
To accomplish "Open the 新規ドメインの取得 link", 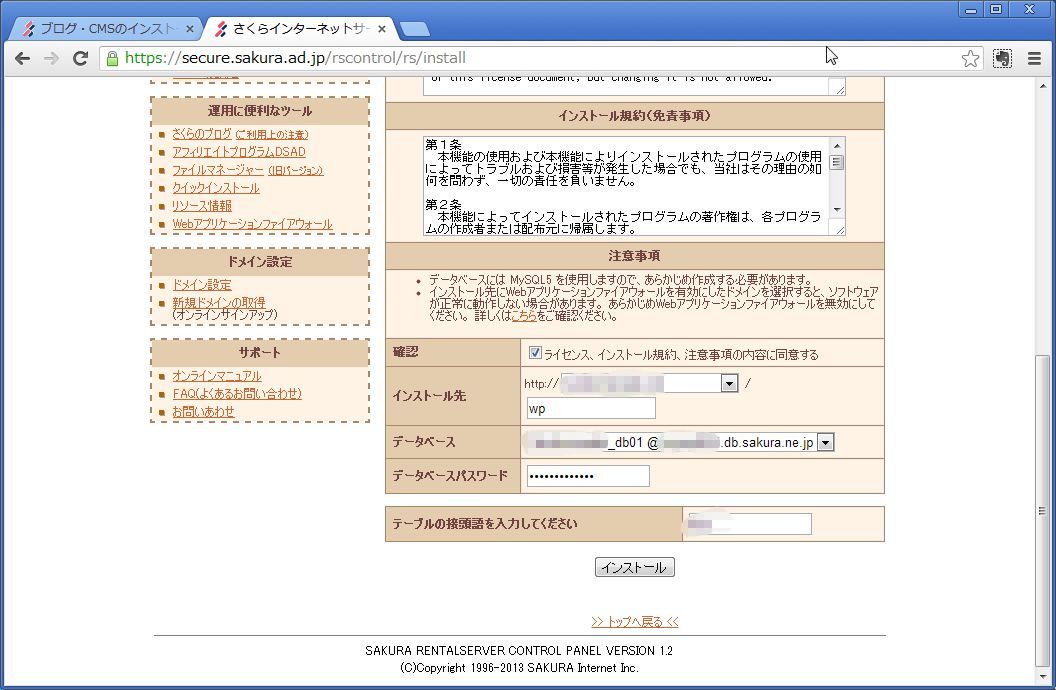I will point(218,303).
